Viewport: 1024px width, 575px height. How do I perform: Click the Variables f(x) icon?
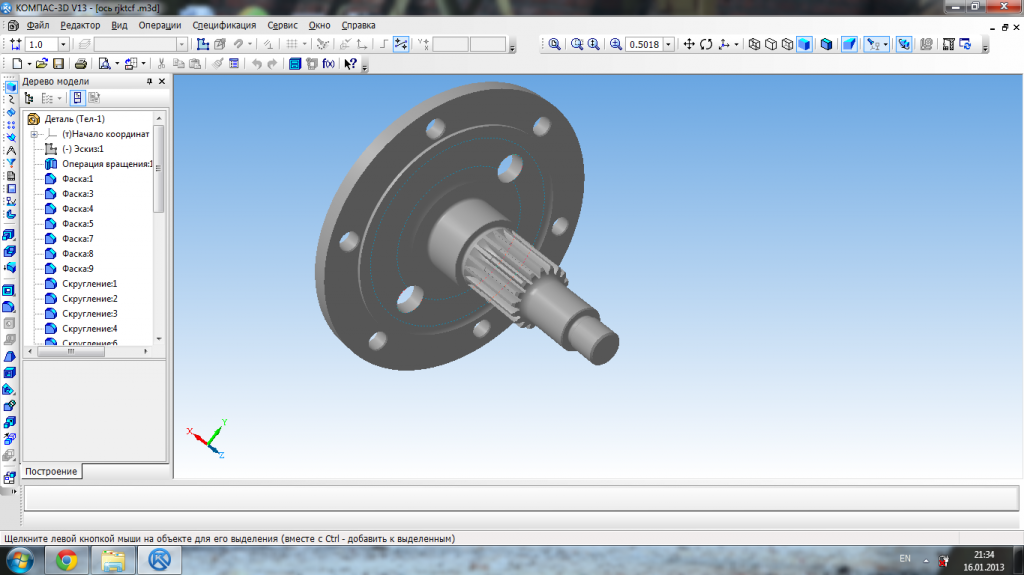click(x=328, y=63)
